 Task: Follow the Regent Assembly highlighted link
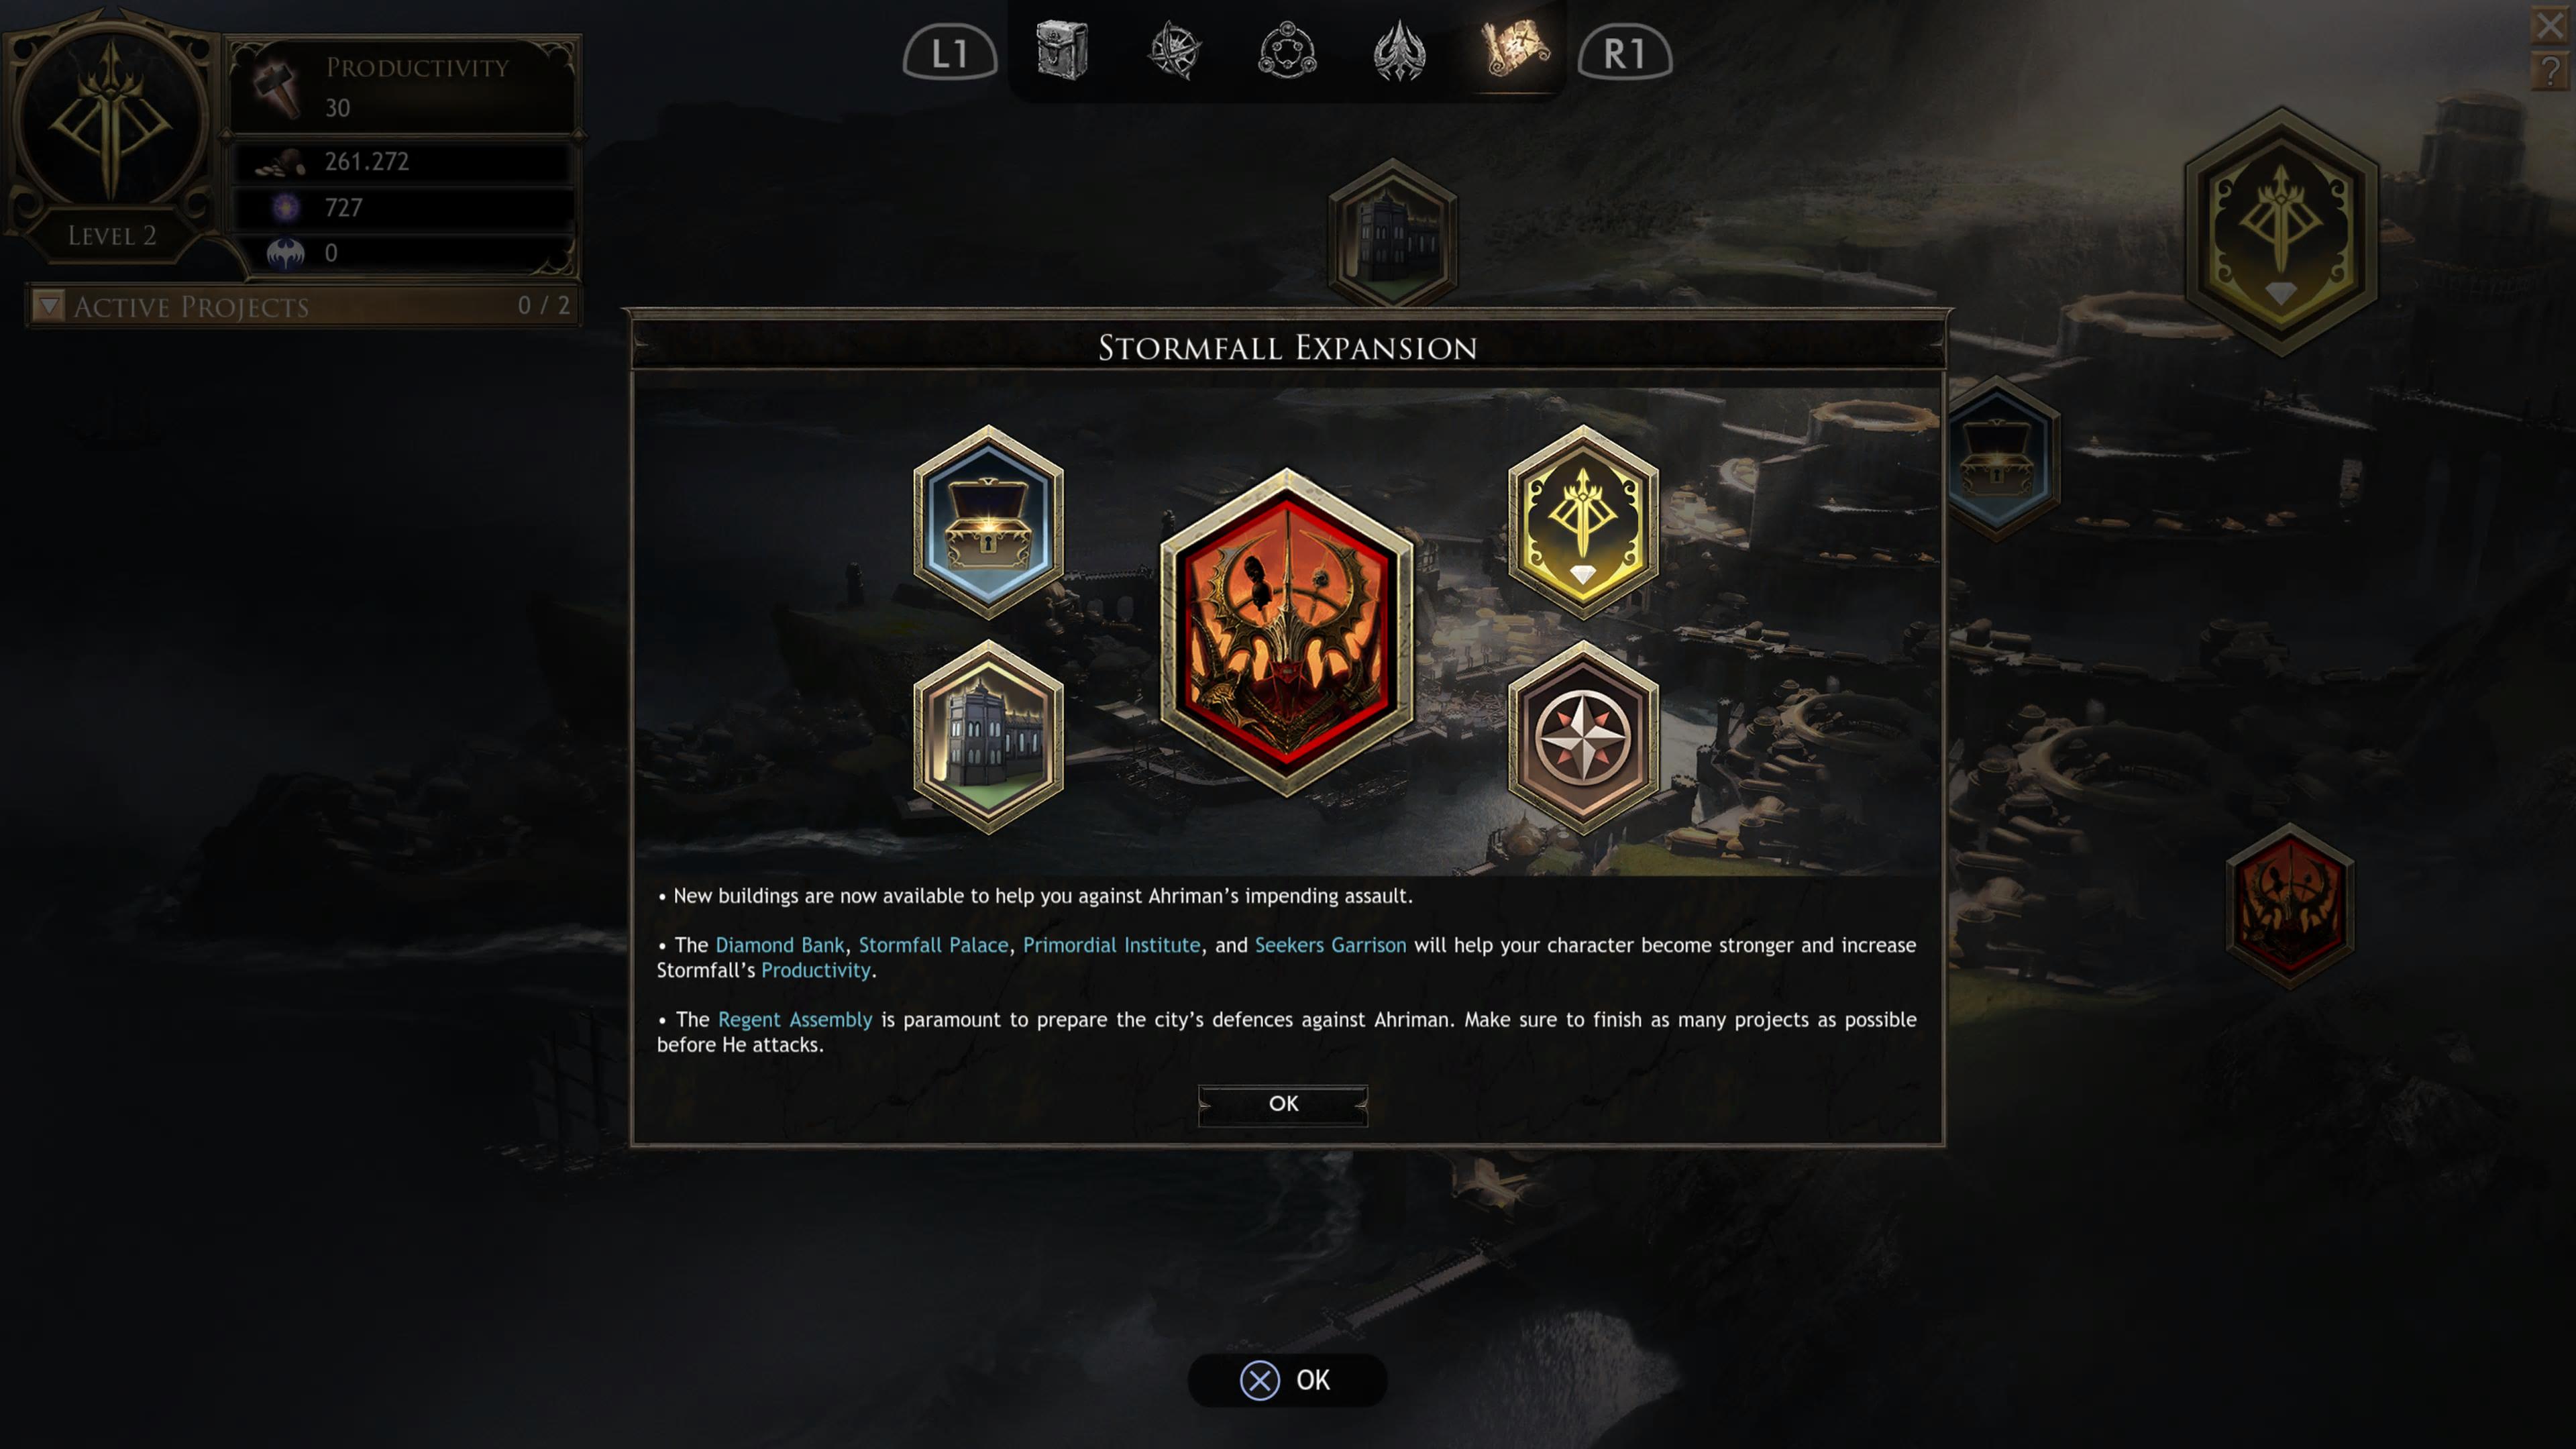pos(795,1020)
